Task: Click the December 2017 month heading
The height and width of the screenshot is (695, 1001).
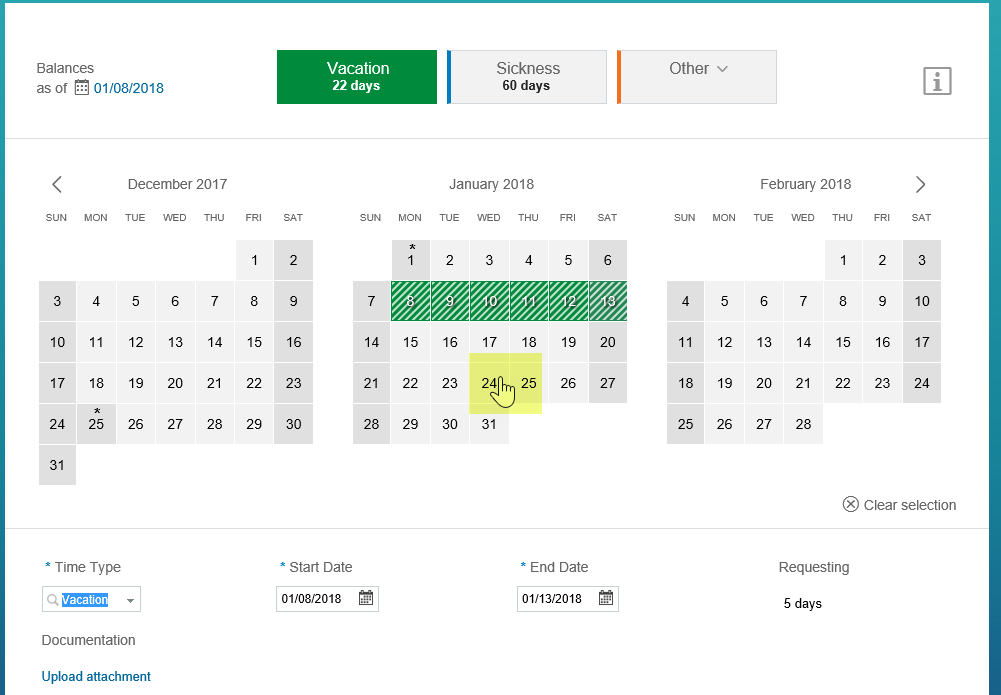Action: 177,184
